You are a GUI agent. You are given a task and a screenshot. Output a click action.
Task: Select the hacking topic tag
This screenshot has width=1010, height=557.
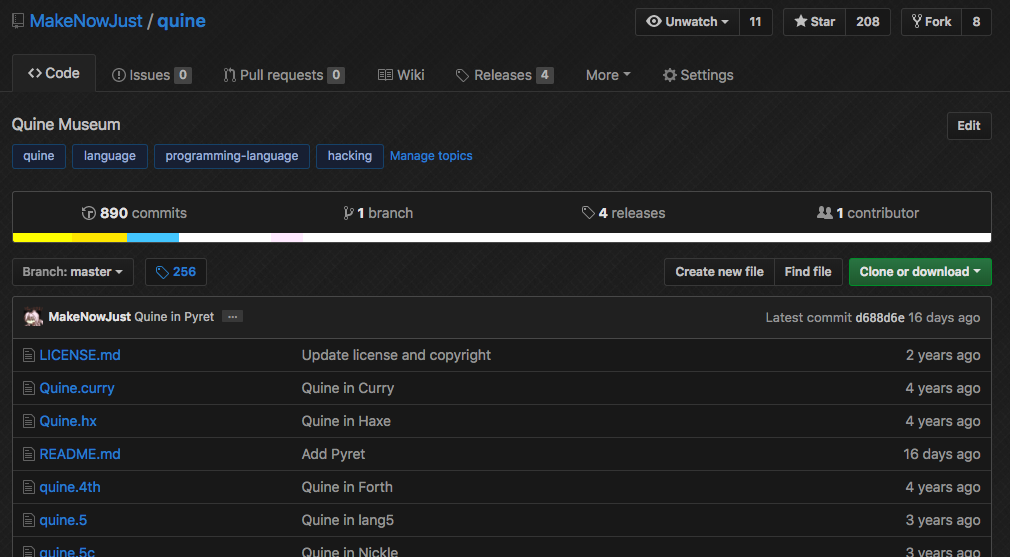pyautogui.click(x=350, y=156)
